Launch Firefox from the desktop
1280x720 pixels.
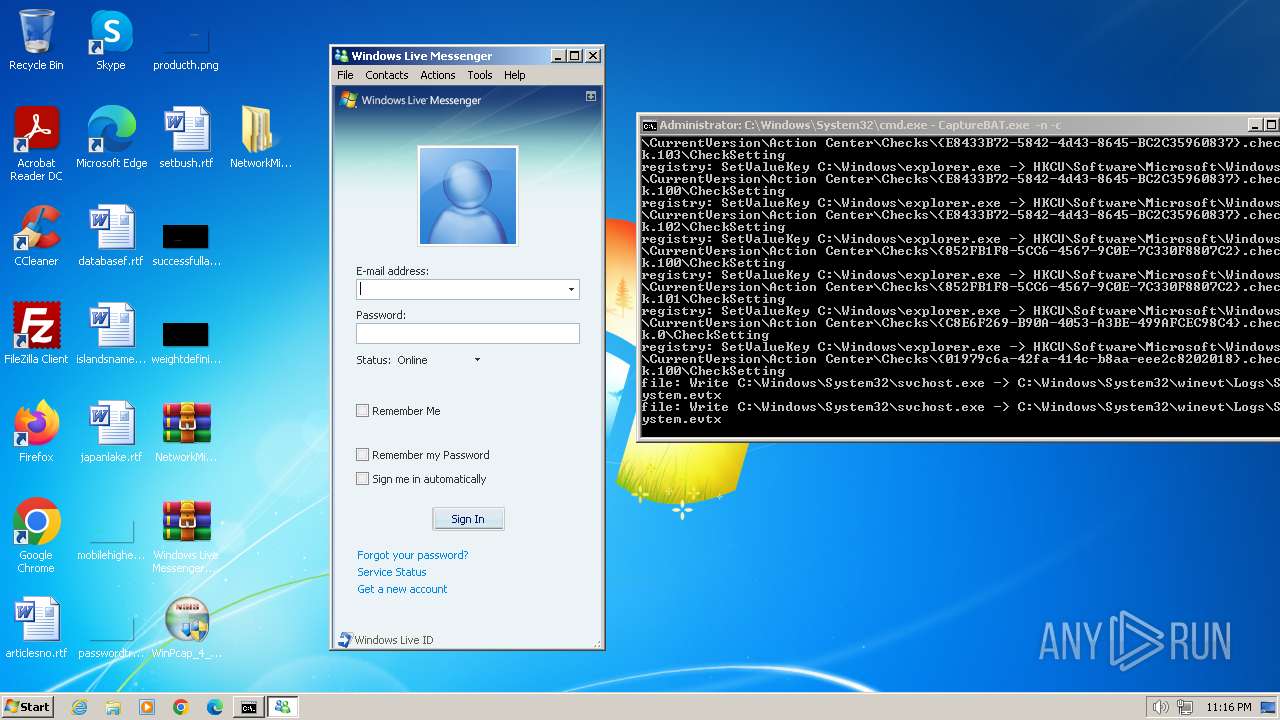click(x=36, y=432)
